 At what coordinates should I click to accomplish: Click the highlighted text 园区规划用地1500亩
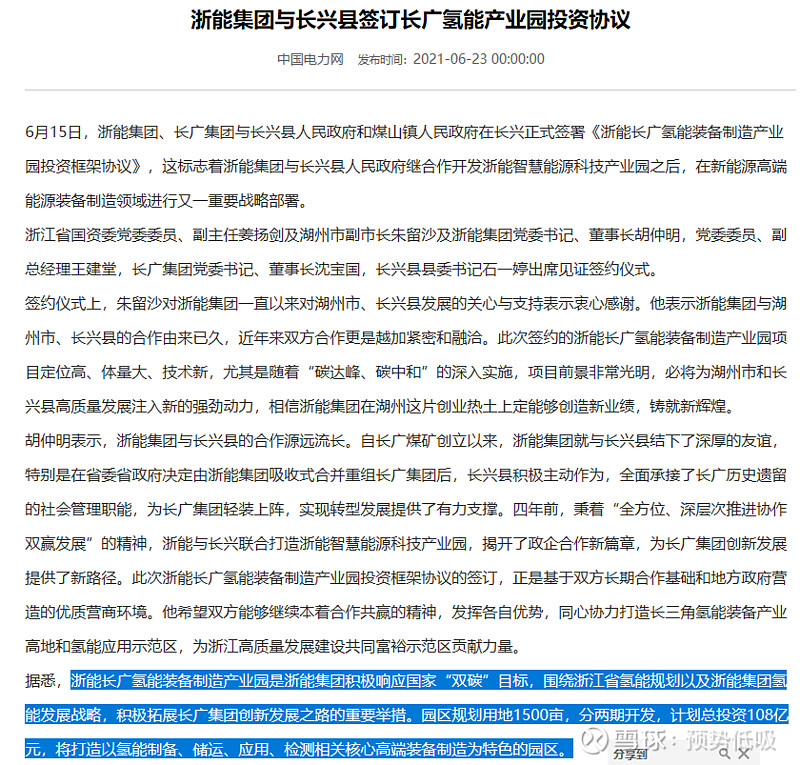(492, 715)
